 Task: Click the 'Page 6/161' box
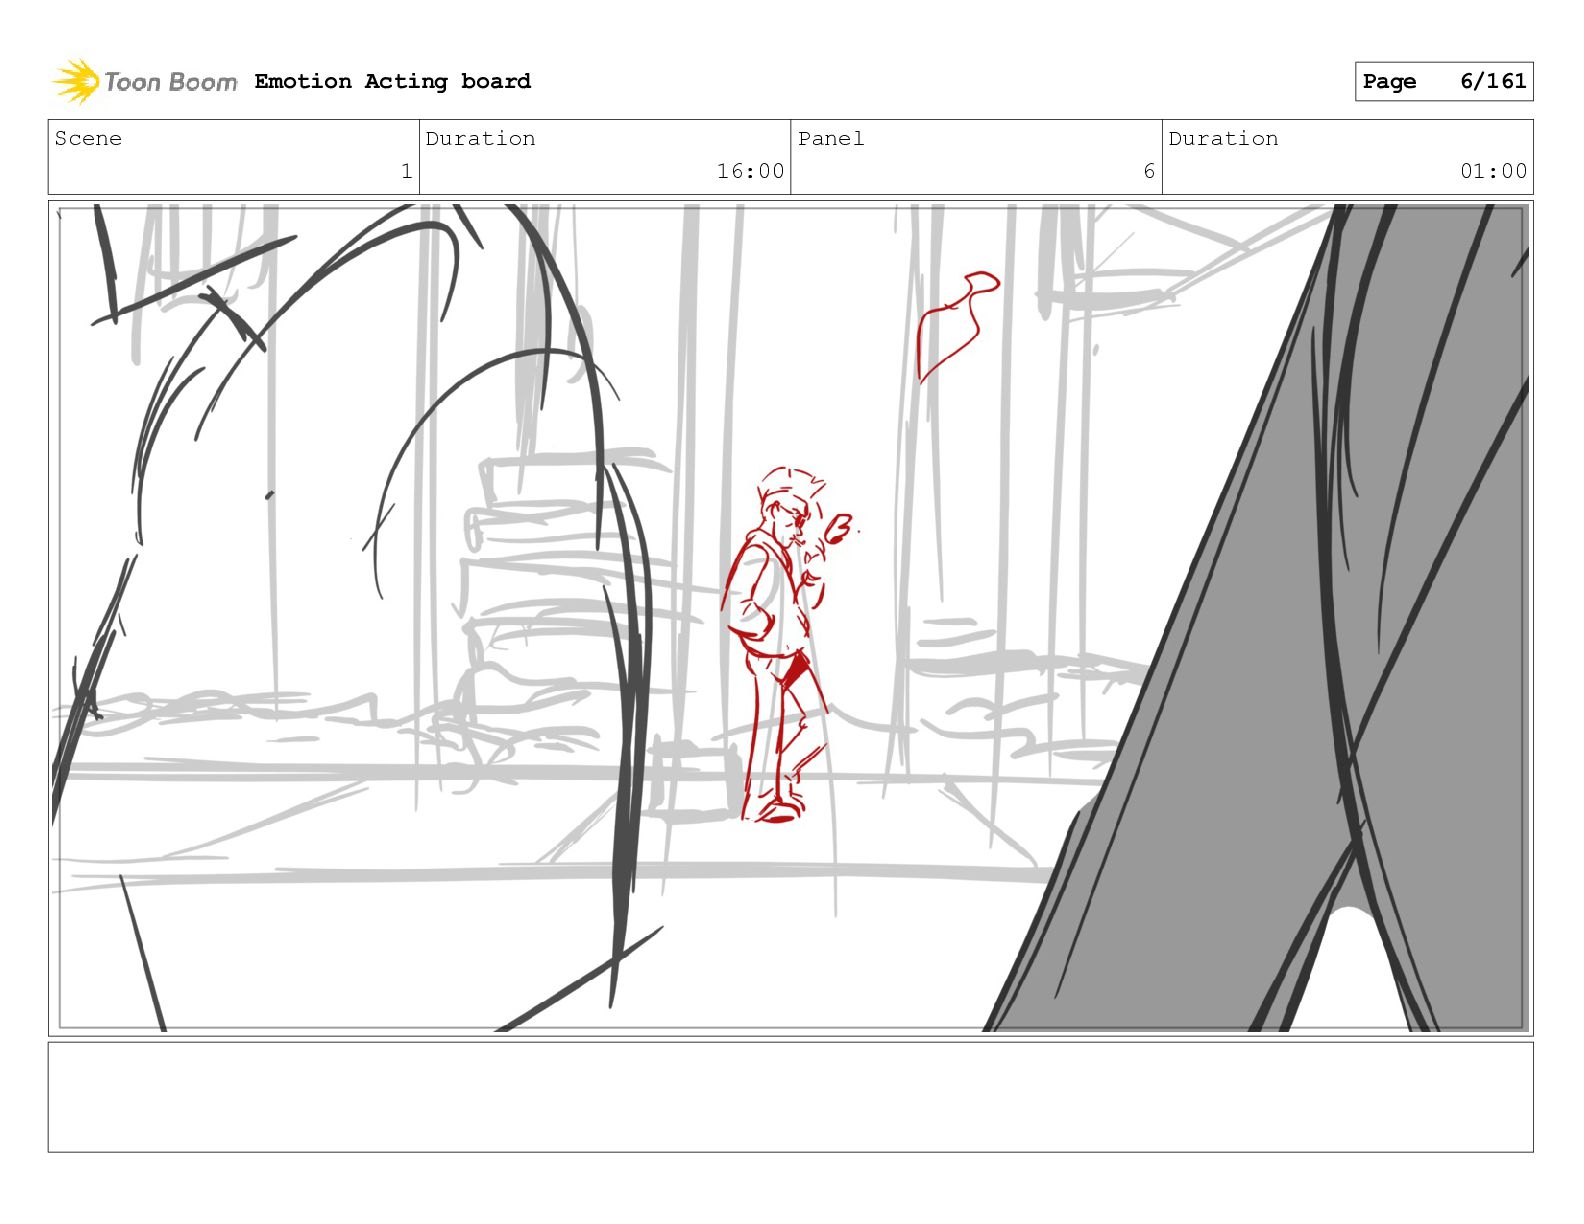(x=1444, y=82)
